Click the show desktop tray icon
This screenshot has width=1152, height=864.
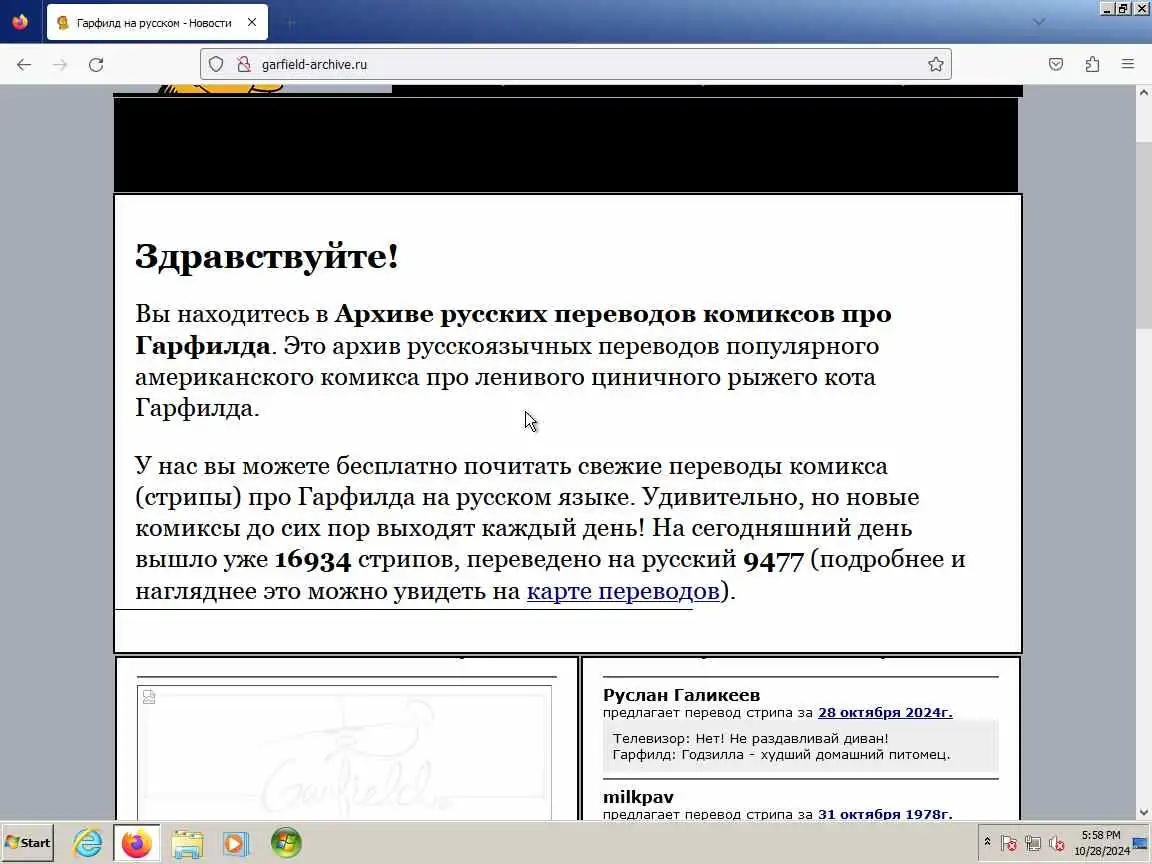[x=1142, y=843]
